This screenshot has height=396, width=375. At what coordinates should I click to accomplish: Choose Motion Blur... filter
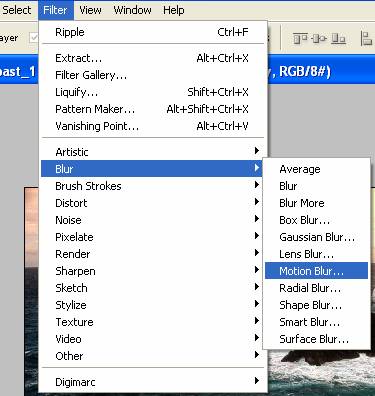[317, 271]
